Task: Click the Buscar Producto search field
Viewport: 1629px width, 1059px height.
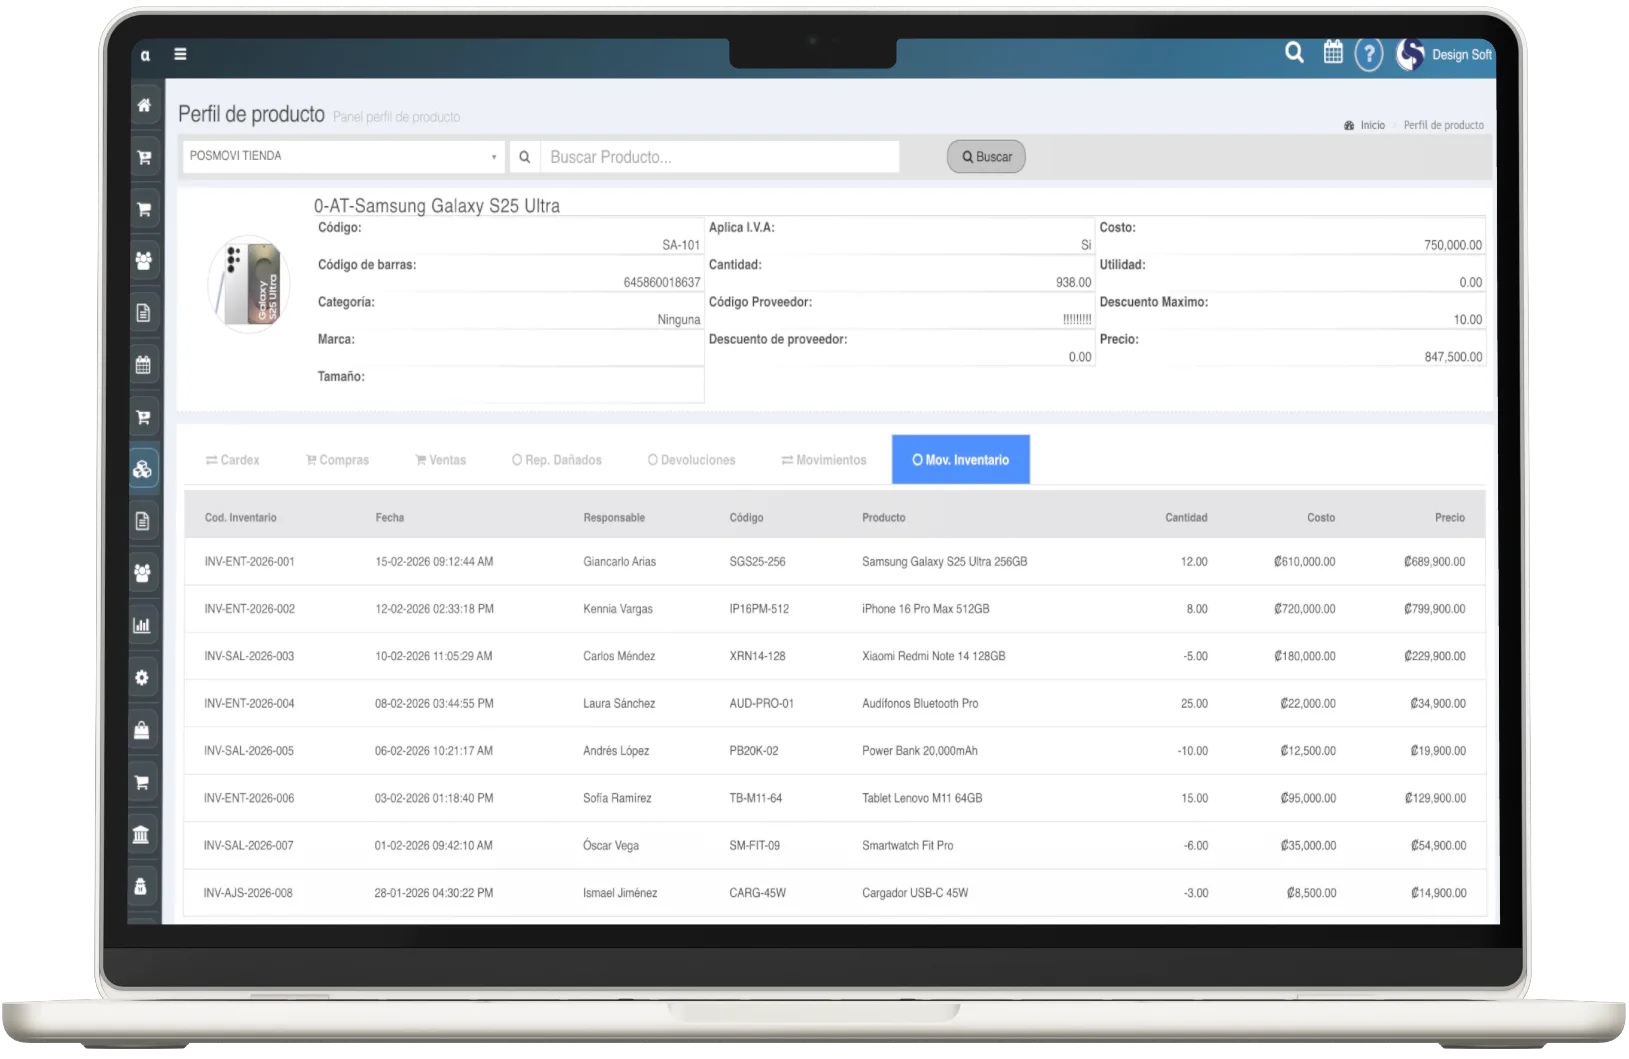Action: click(x=718, y=157)
